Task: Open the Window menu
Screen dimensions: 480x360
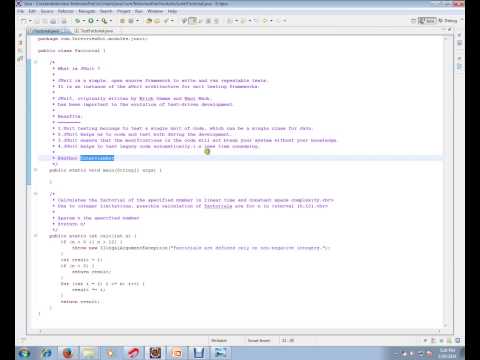Action: tap(155, 11)
